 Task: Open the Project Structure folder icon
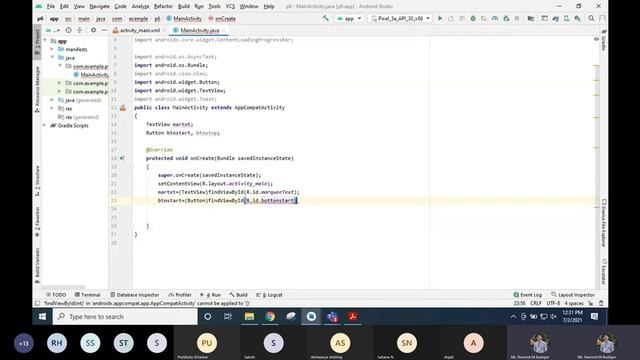pos(531,18)
